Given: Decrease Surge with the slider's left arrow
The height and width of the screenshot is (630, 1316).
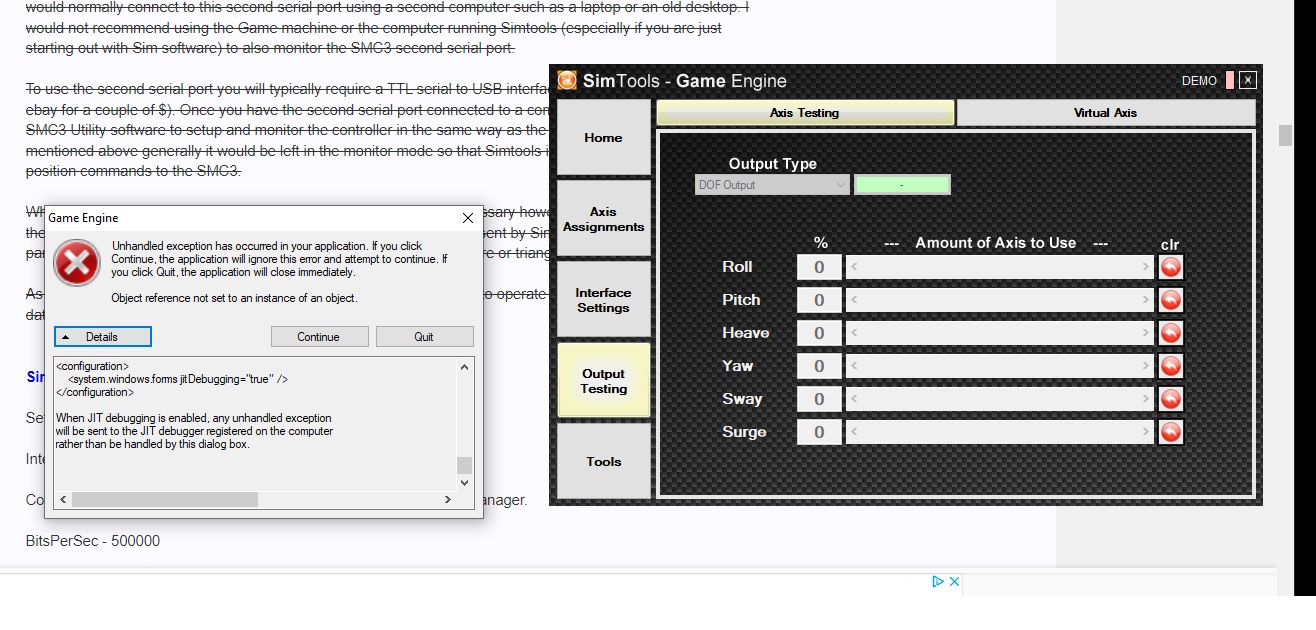Looking at the screenshot, I should point(853,432).
